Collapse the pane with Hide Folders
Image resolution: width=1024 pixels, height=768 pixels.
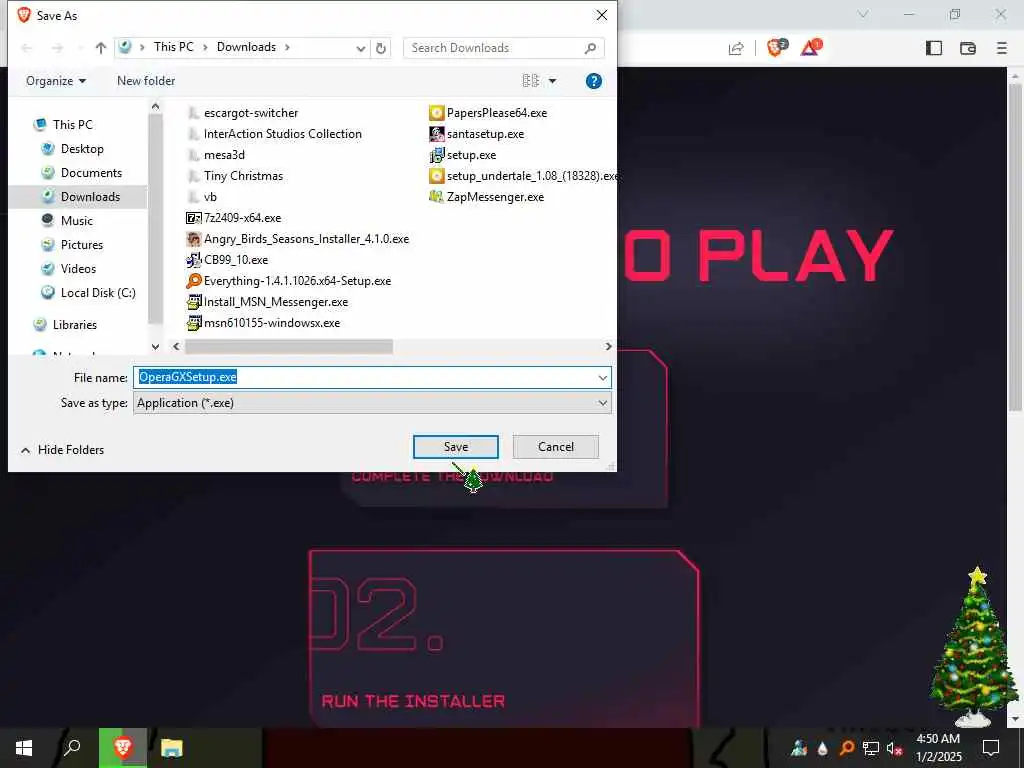[63, 450]
